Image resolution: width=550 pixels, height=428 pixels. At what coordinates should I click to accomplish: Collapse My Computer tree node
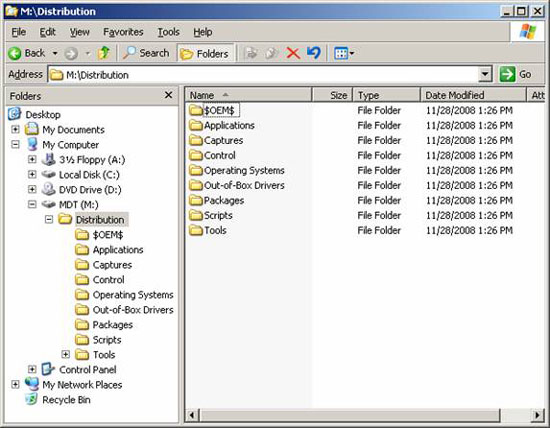[15, 144]
